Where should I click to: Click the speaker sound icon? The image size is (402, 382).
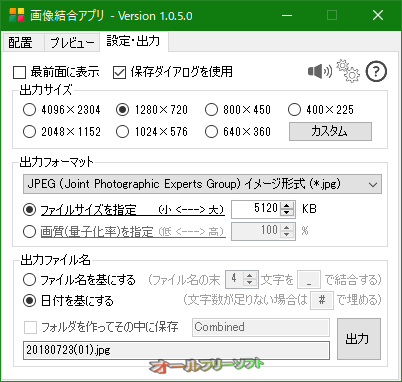(x=320, y=71)
